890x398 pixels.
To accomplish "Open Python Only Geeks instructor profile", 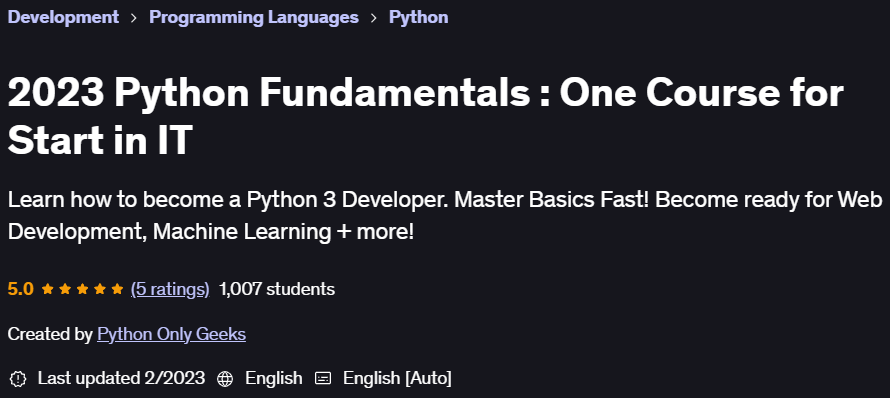I will click(171, 334).
